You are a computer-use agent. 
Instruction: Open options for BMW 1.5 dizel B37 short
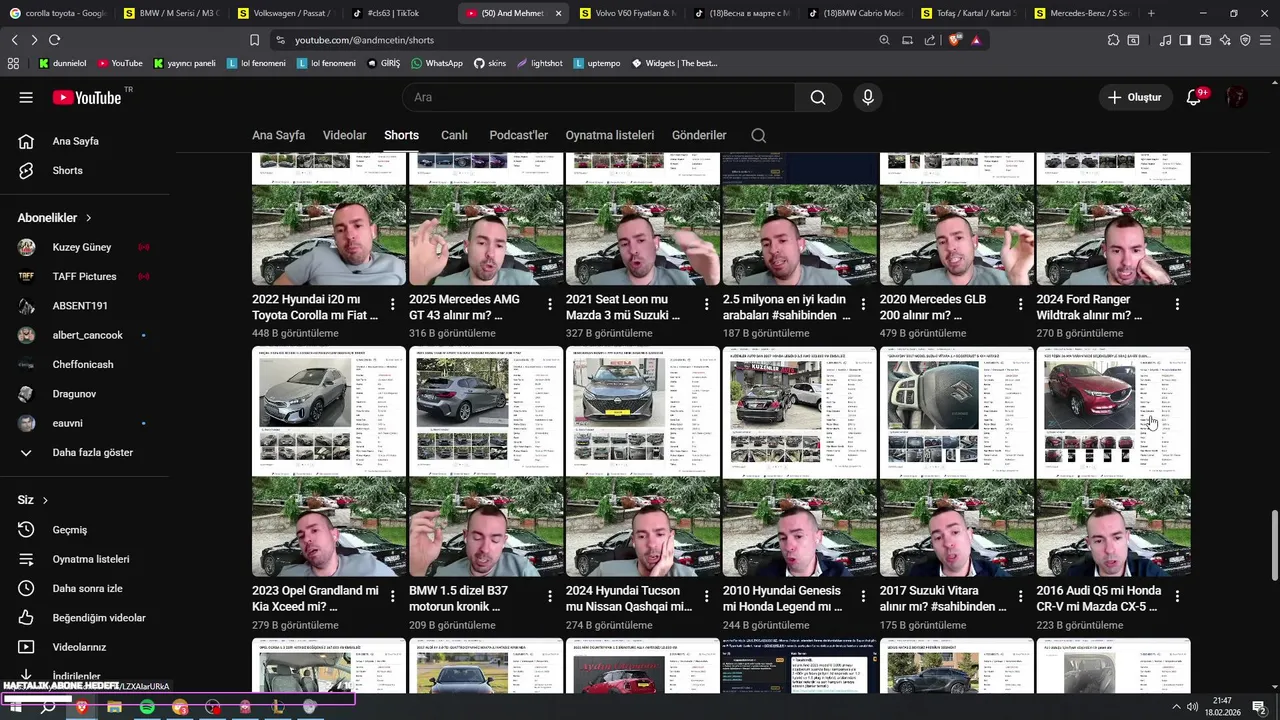(x=549, y=595)
